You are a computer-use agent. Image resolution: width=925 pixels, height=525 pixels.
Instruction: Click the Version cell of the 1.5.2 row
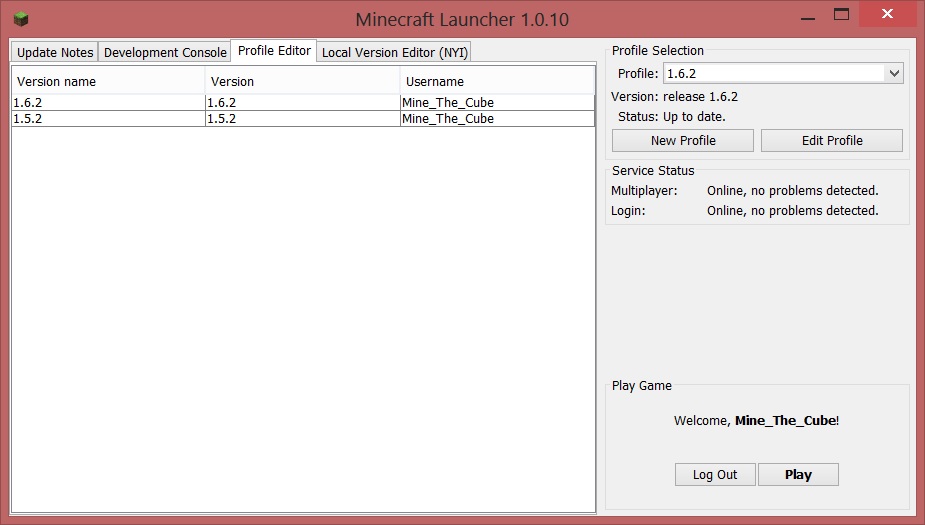click(303, 119)
